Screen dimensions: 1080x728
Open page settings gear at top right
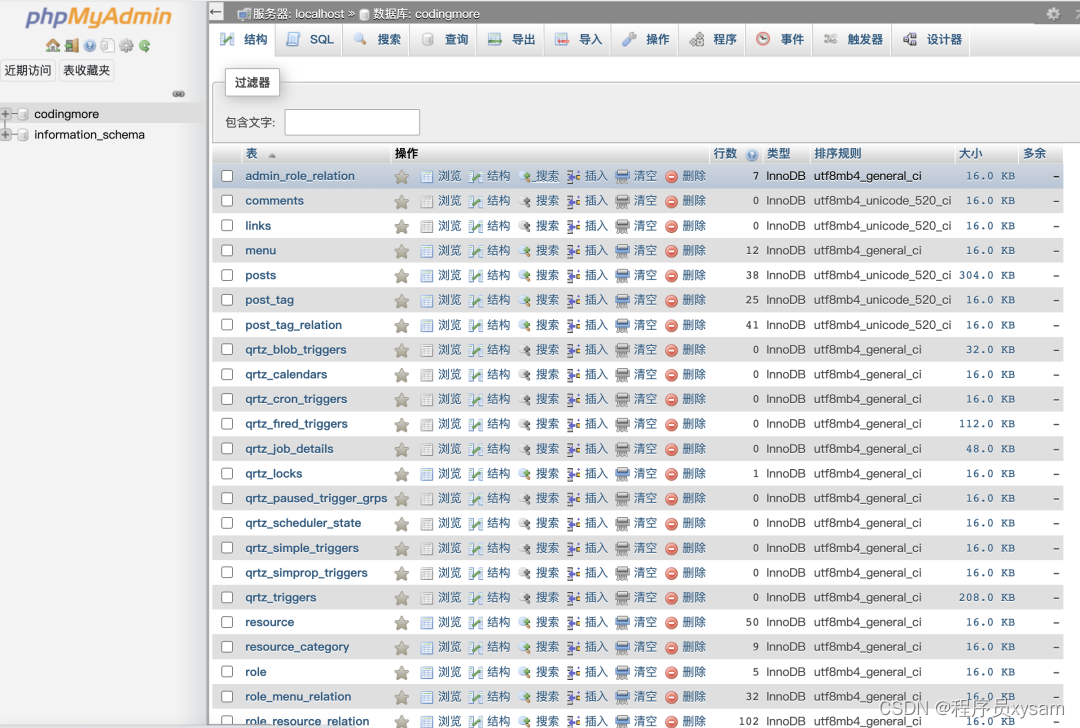click(x=1053, y=13)
